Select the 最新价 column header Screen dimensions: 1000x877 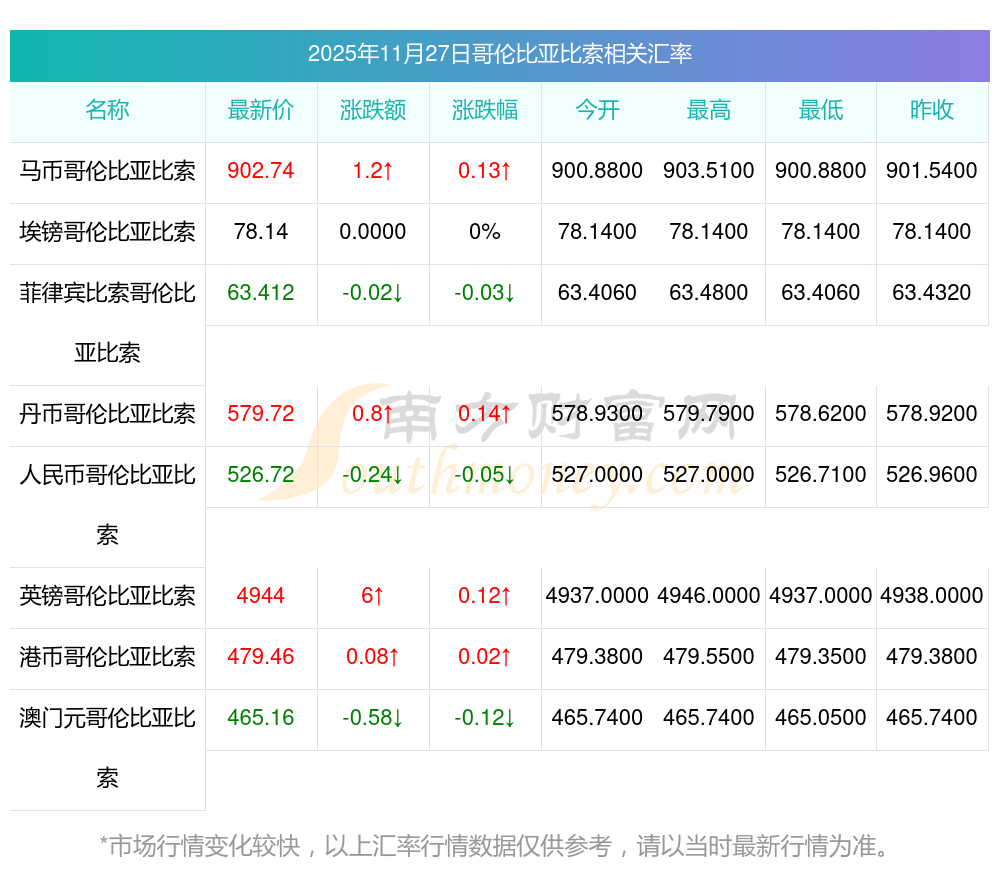click(x=261, y=111)
